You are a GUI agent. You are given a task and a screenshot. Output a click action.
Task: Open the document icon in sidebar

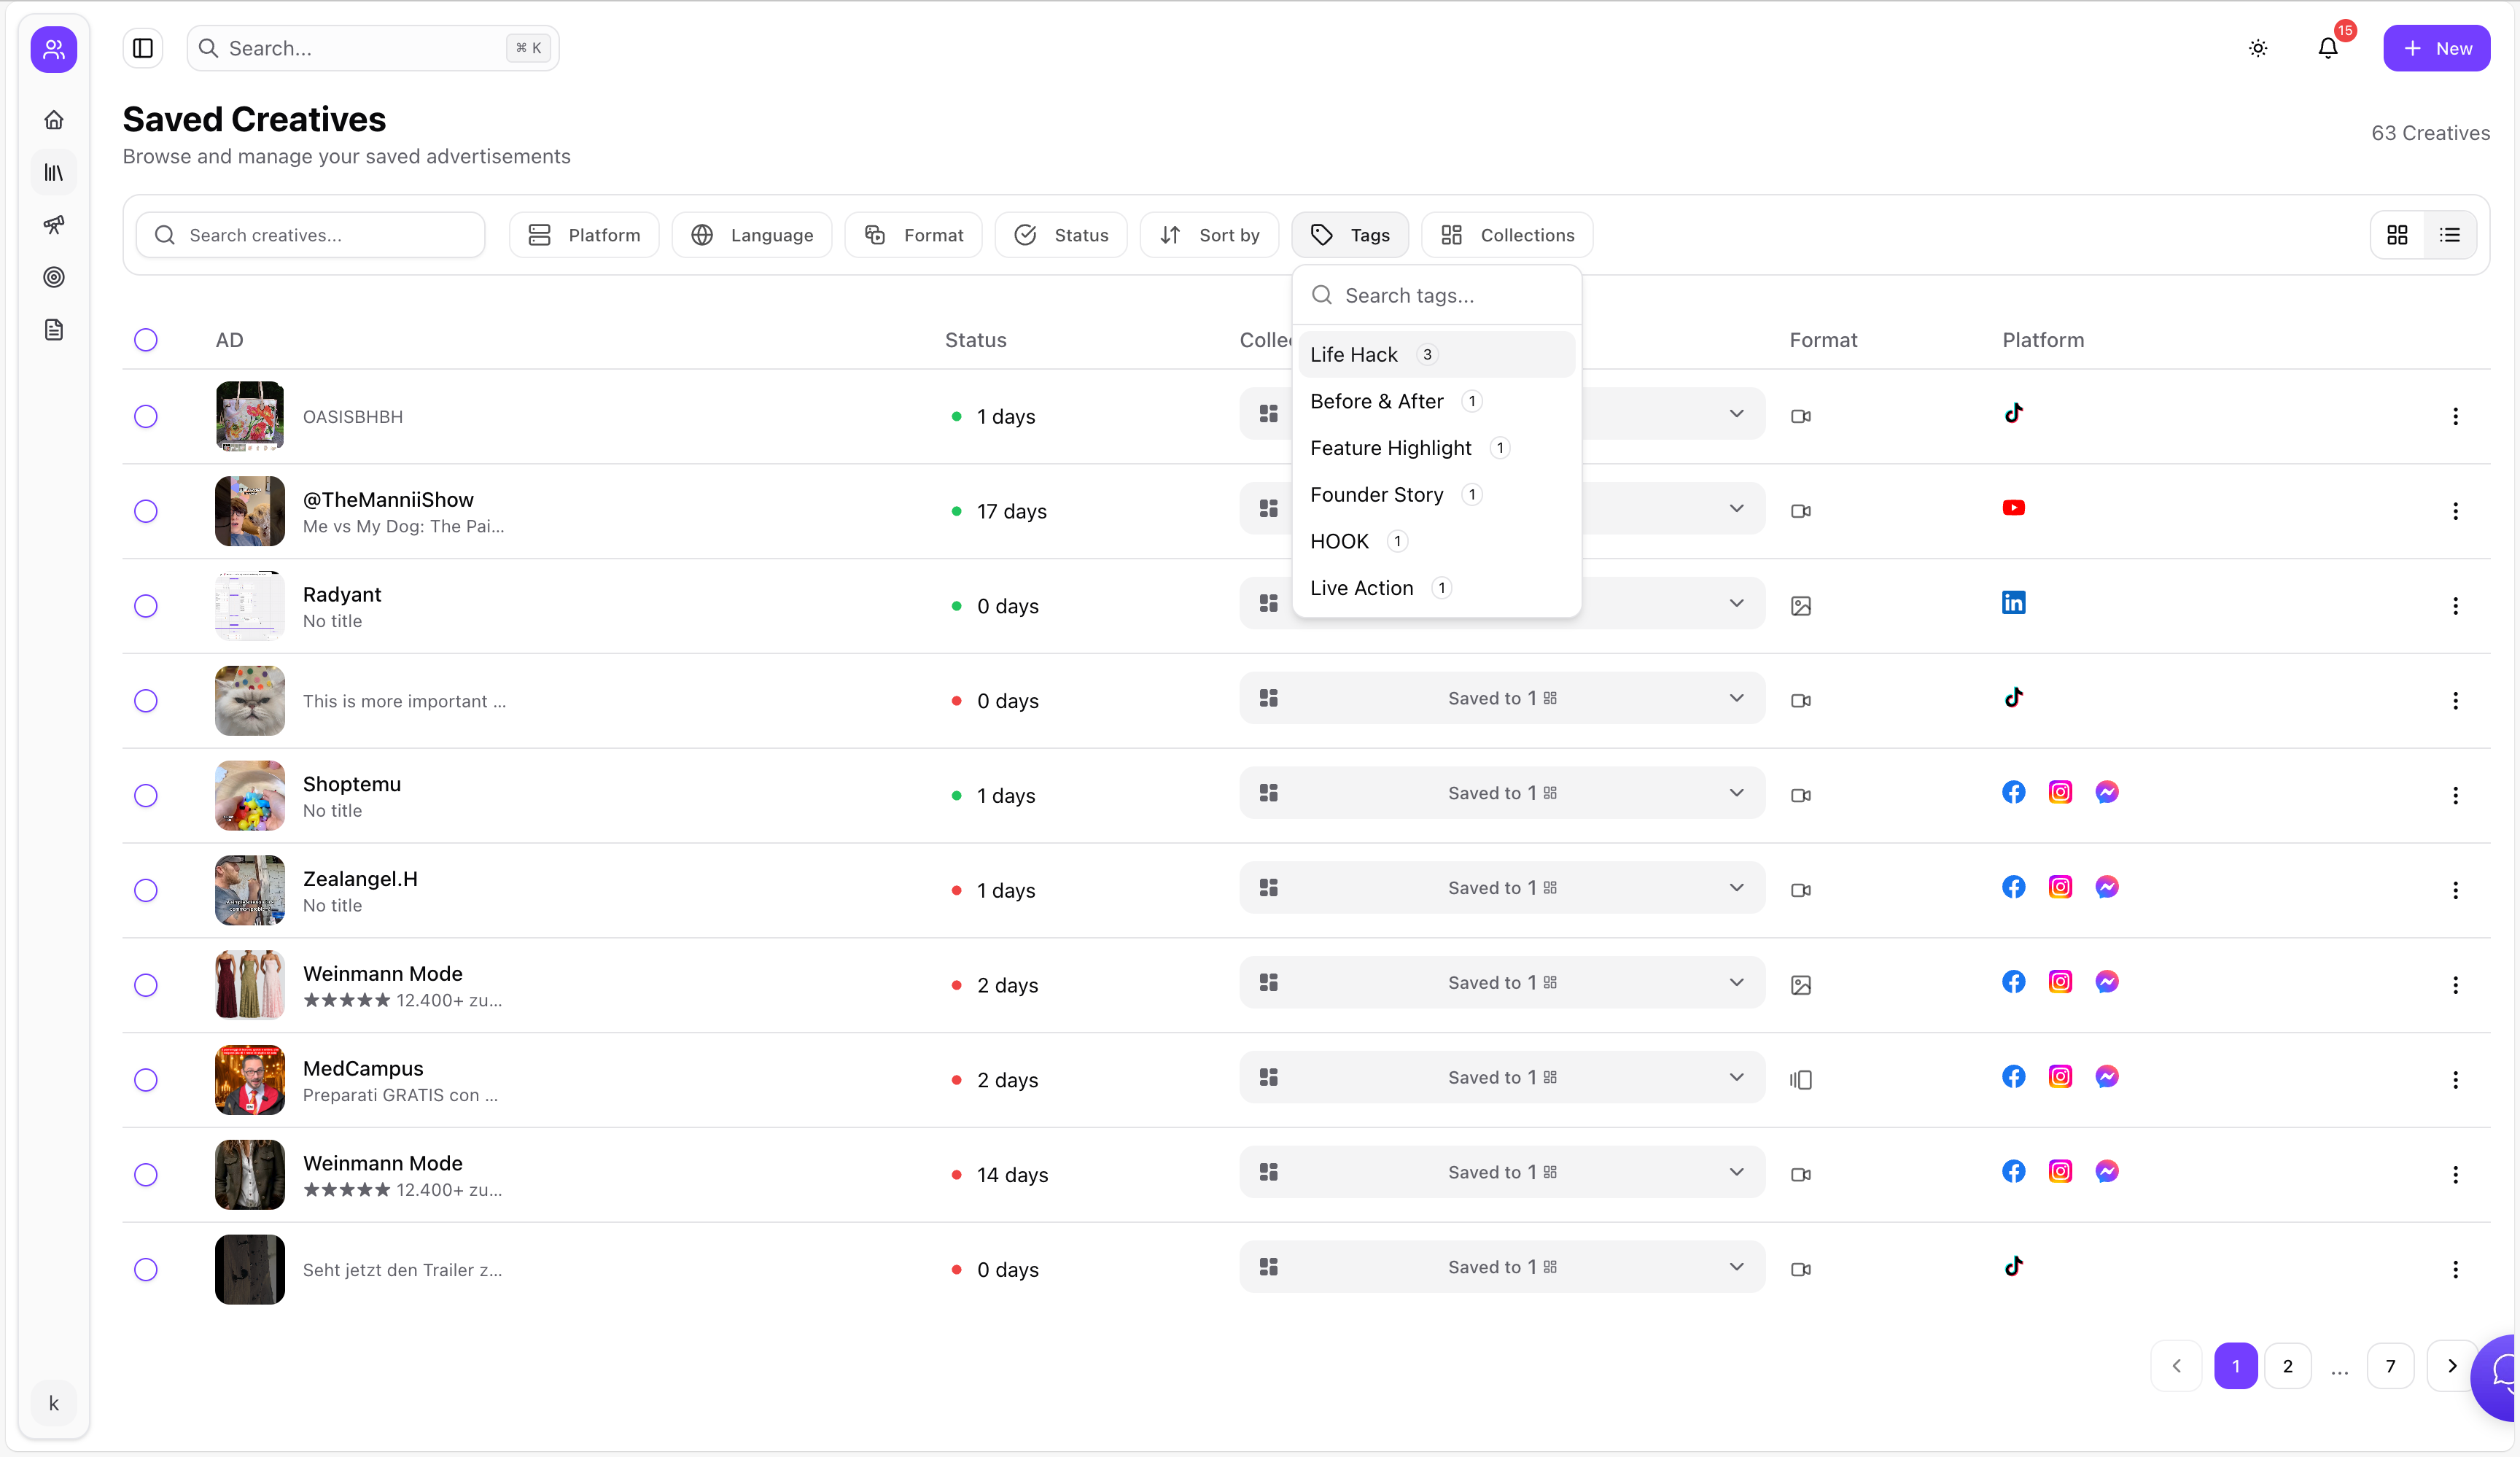[x=54, y=330]
